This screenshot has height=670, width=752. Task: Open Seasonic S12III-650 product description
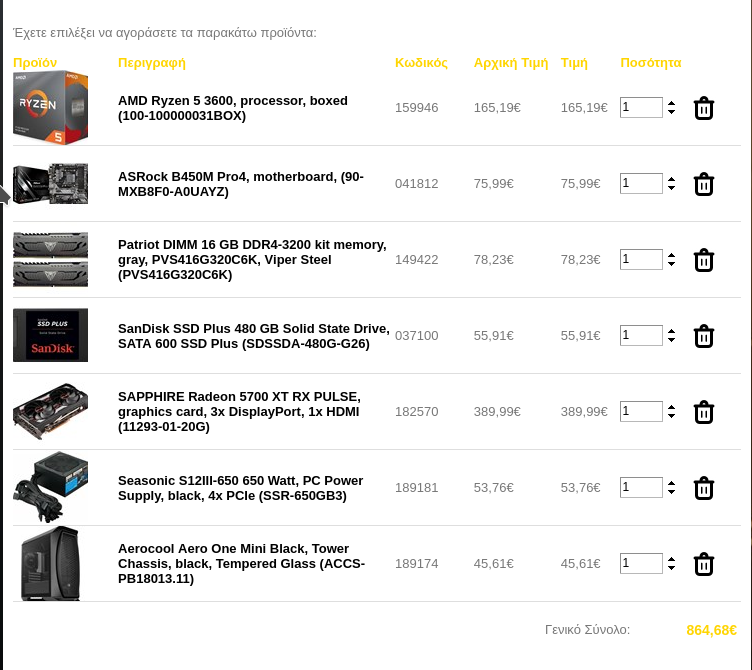[240, 488]
